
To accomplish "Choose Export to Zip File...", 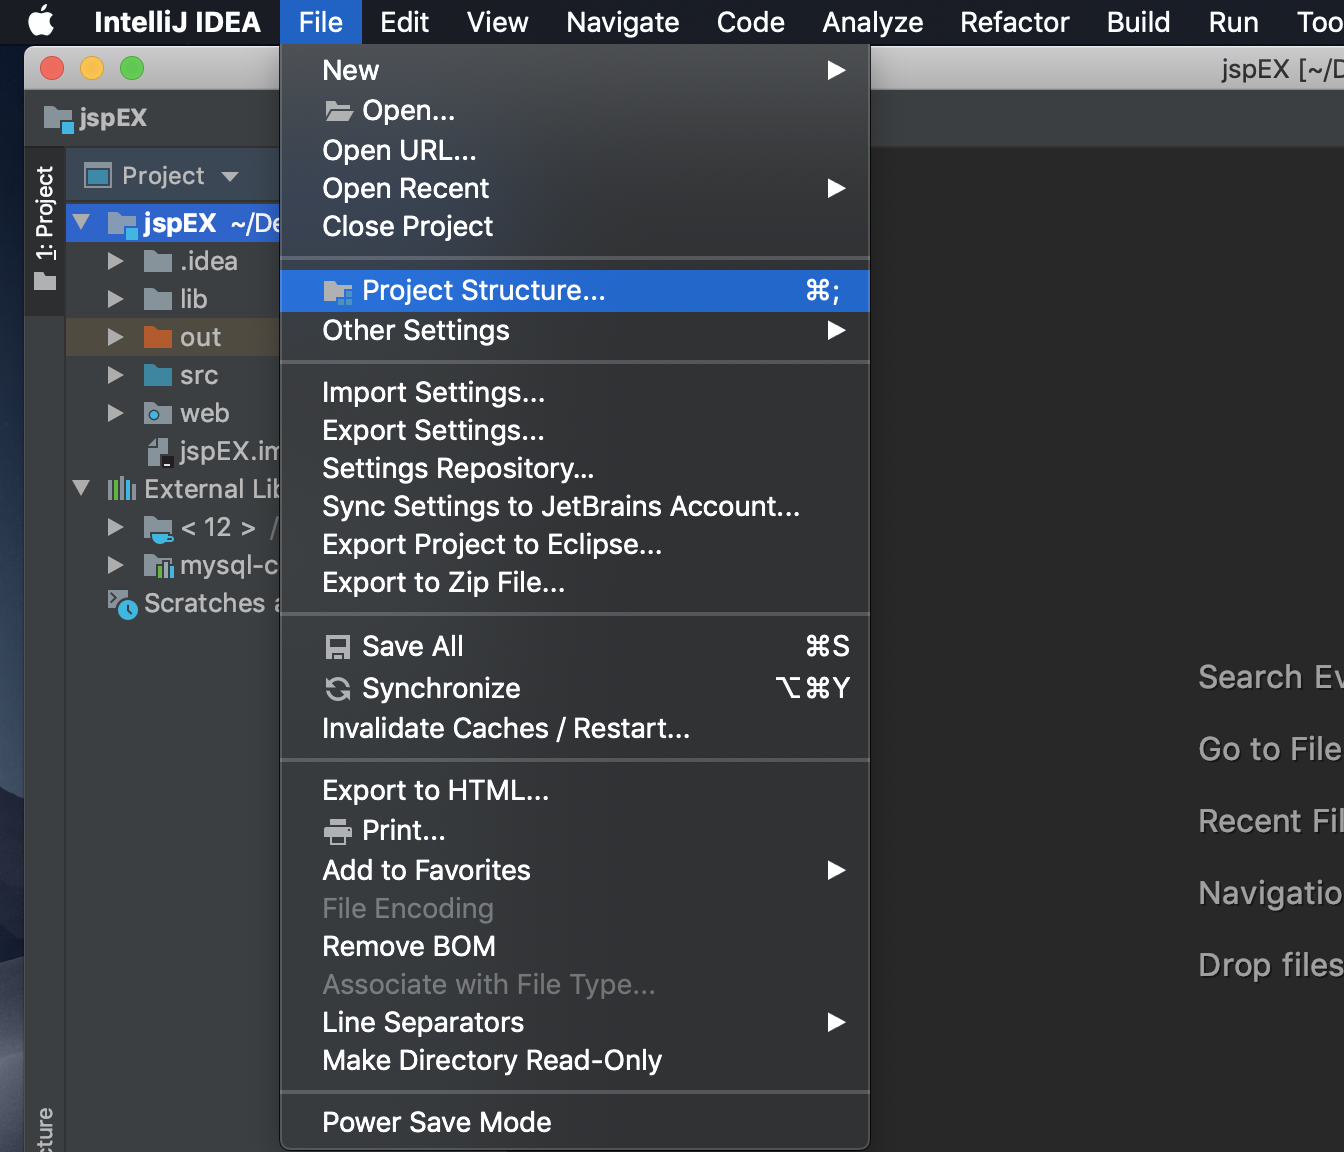I will (575, 582).
